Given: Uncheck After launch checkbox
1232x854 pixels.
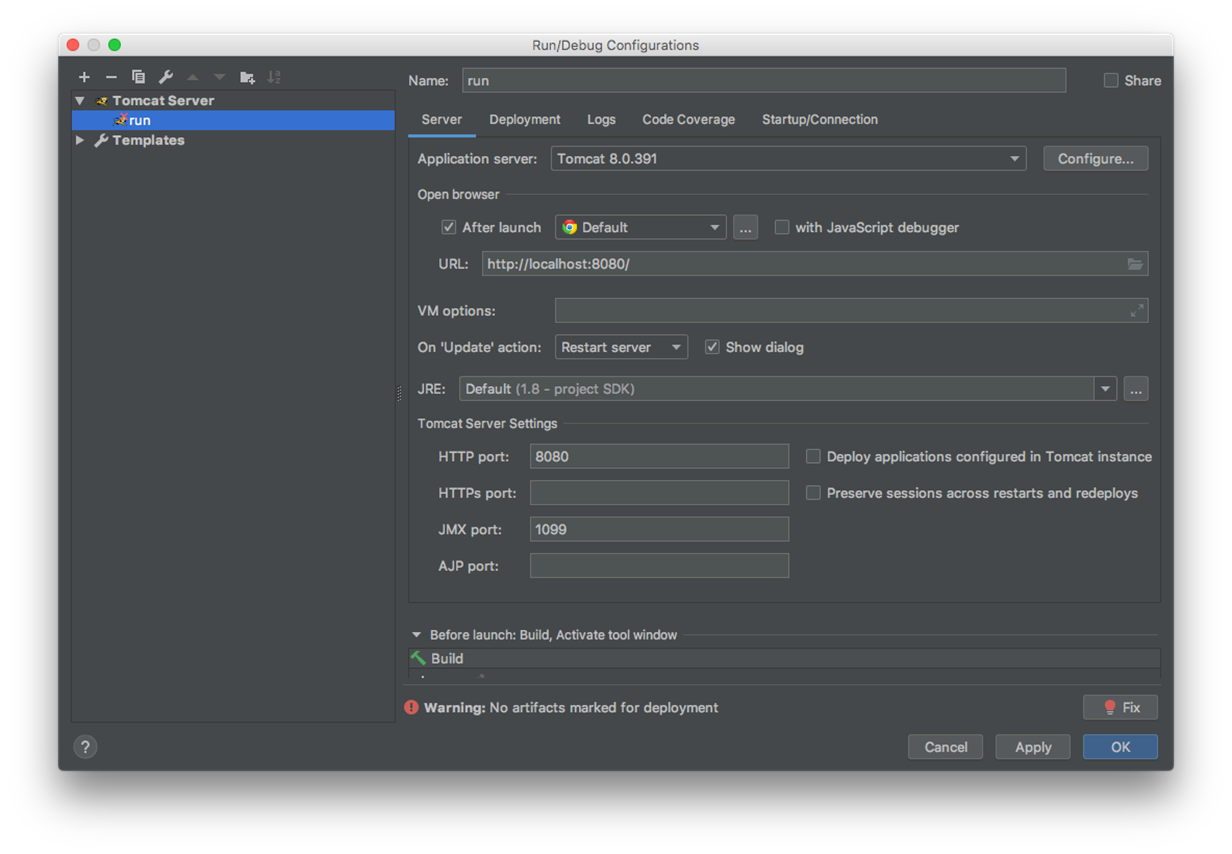Looking at the screenshot, I should pos(449,227).
